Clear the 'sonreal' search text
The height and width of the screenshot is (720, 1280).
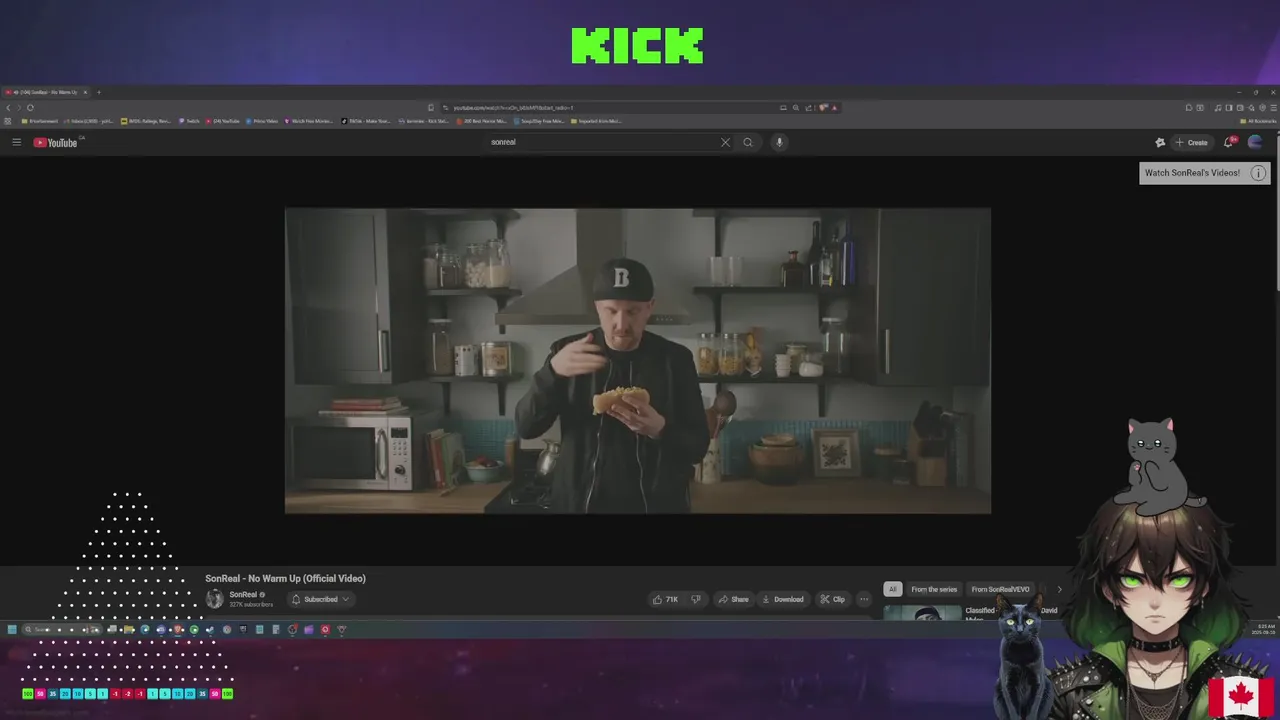click(725, 142)
